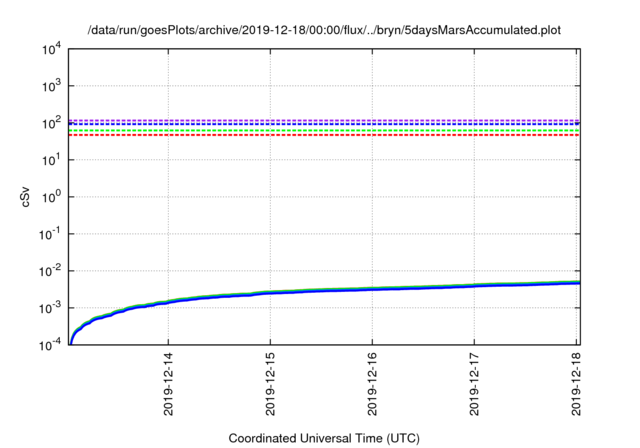Image resolution: width=640 pixels, height=448 pixels.
Task: Click the 2019-12-15 date tick label
Action: (270, 384)
